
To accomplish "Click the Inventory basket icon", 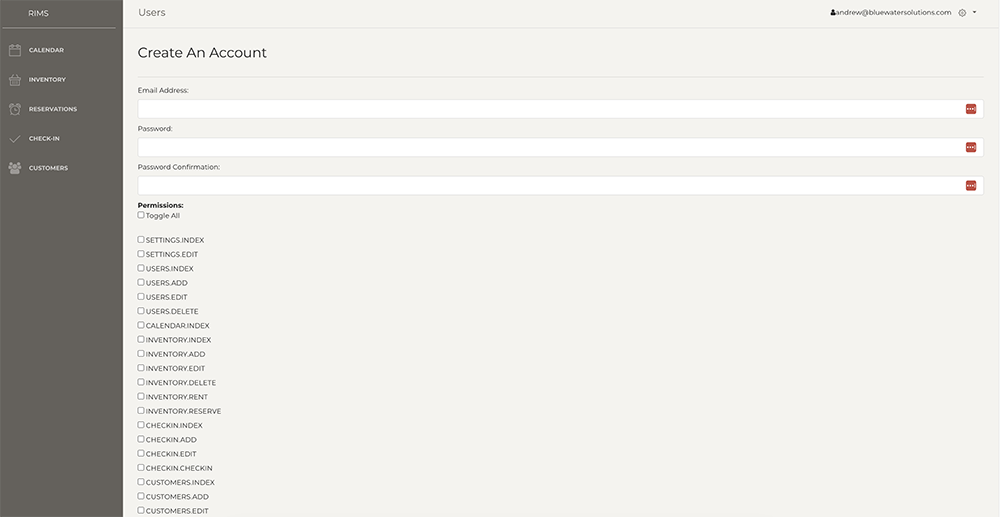I will [15, 80].
